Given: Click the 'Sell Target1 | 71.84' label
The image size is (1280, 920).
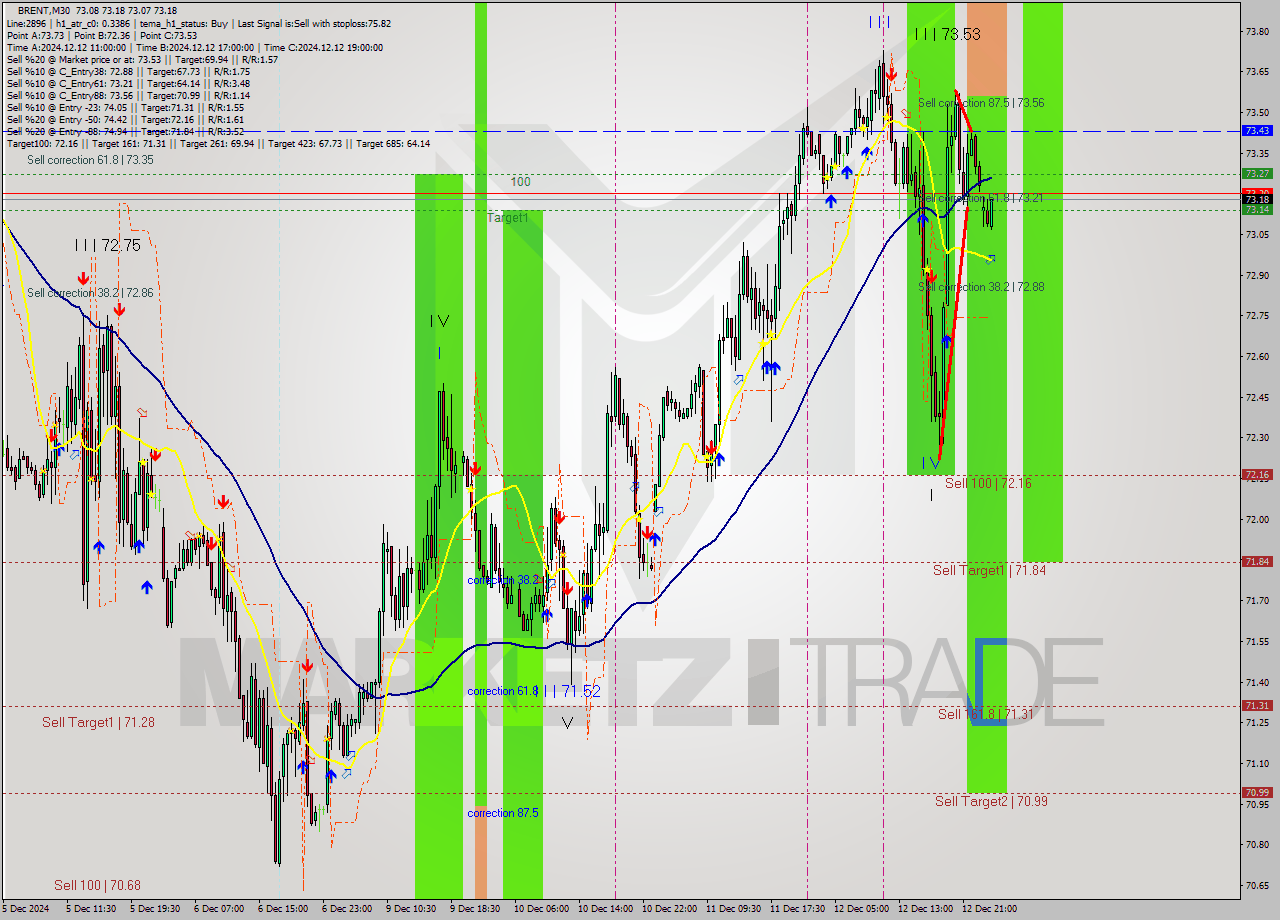Looking at the screenshot, I should [x=990, y=570].
